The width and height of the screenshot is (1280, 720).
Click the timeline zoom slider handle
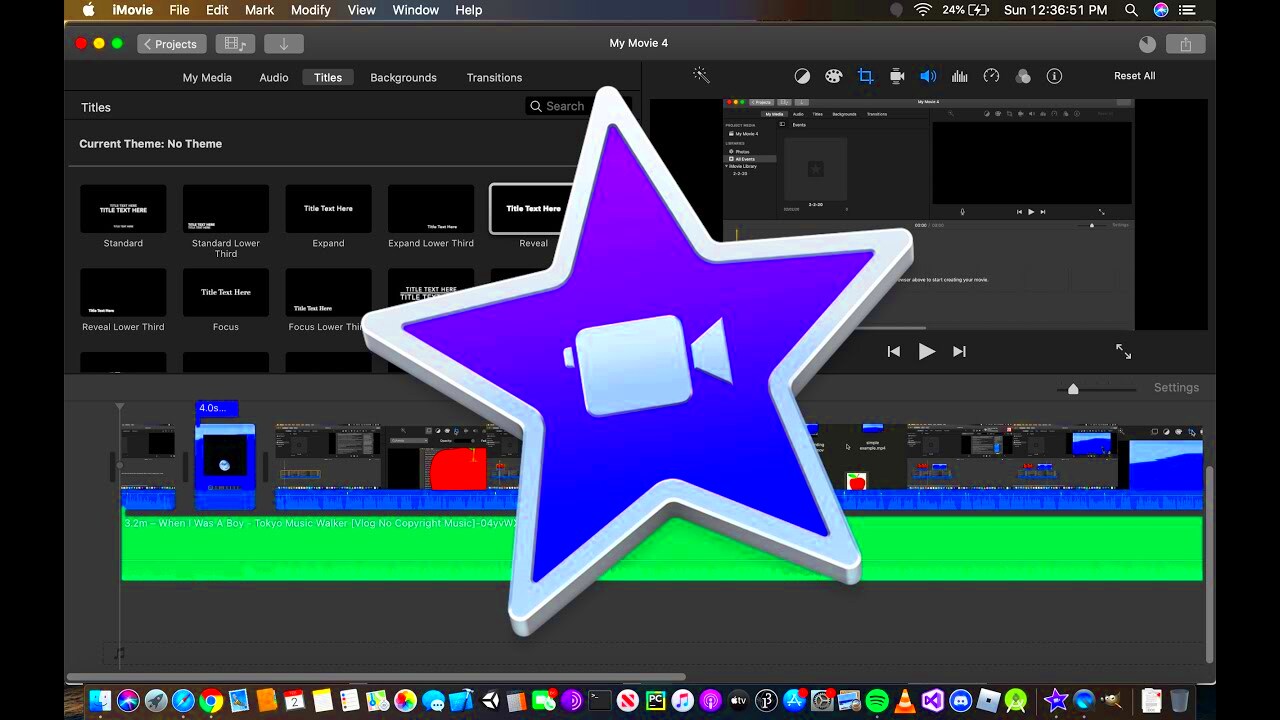1073,388
